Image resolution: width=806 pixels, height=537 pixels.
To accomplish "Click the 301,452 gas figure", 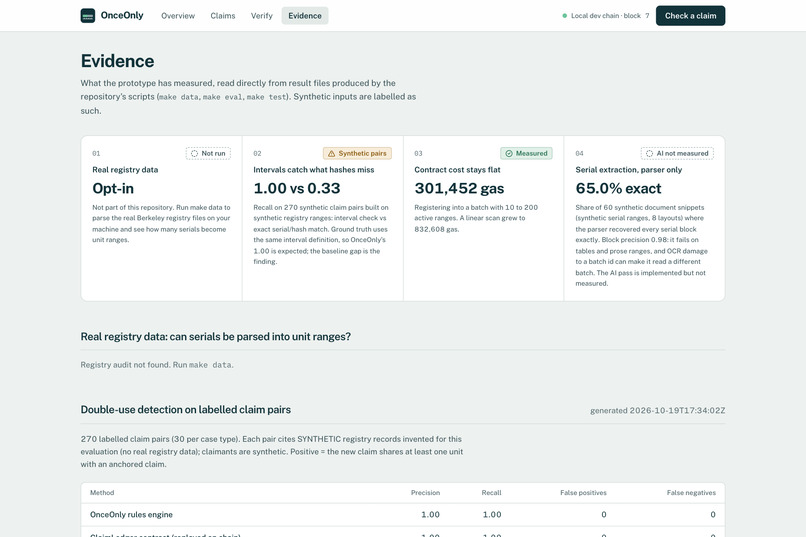I will click(x=459, y=189).
